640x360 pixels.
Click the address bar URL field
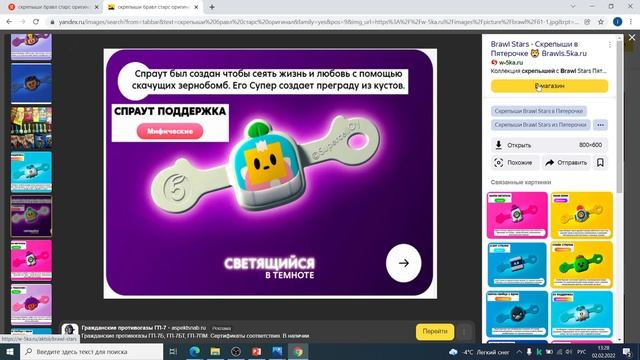[x=318, y=22]
